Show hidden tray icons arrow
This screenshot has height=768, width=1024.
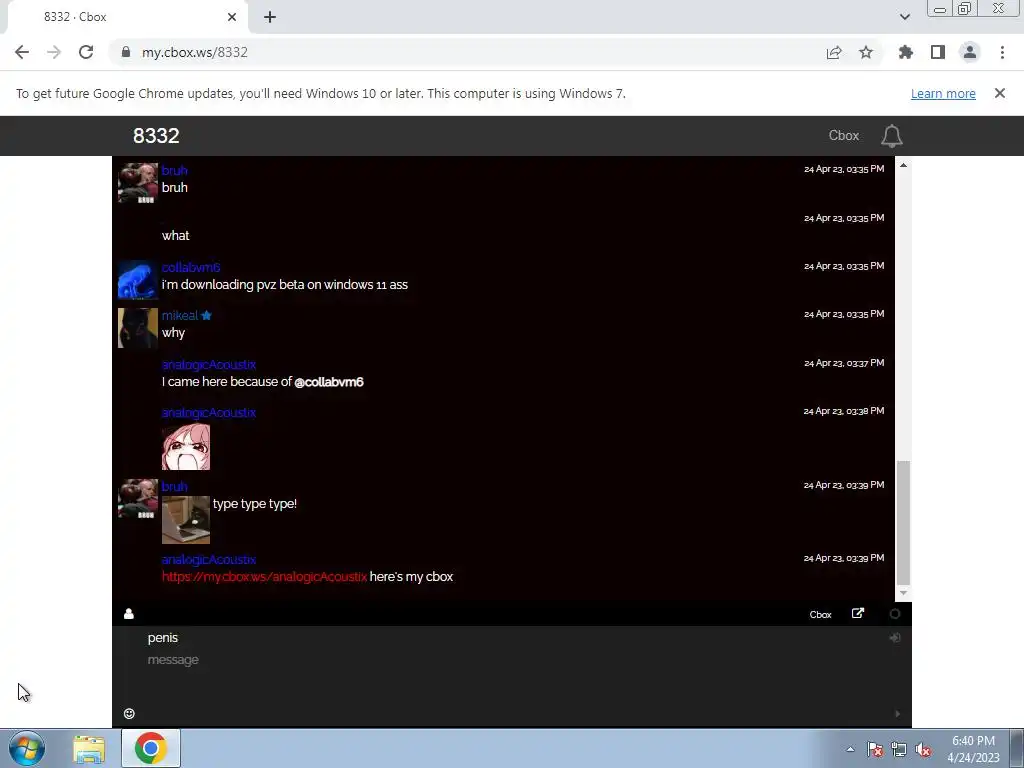coord(850,749)
